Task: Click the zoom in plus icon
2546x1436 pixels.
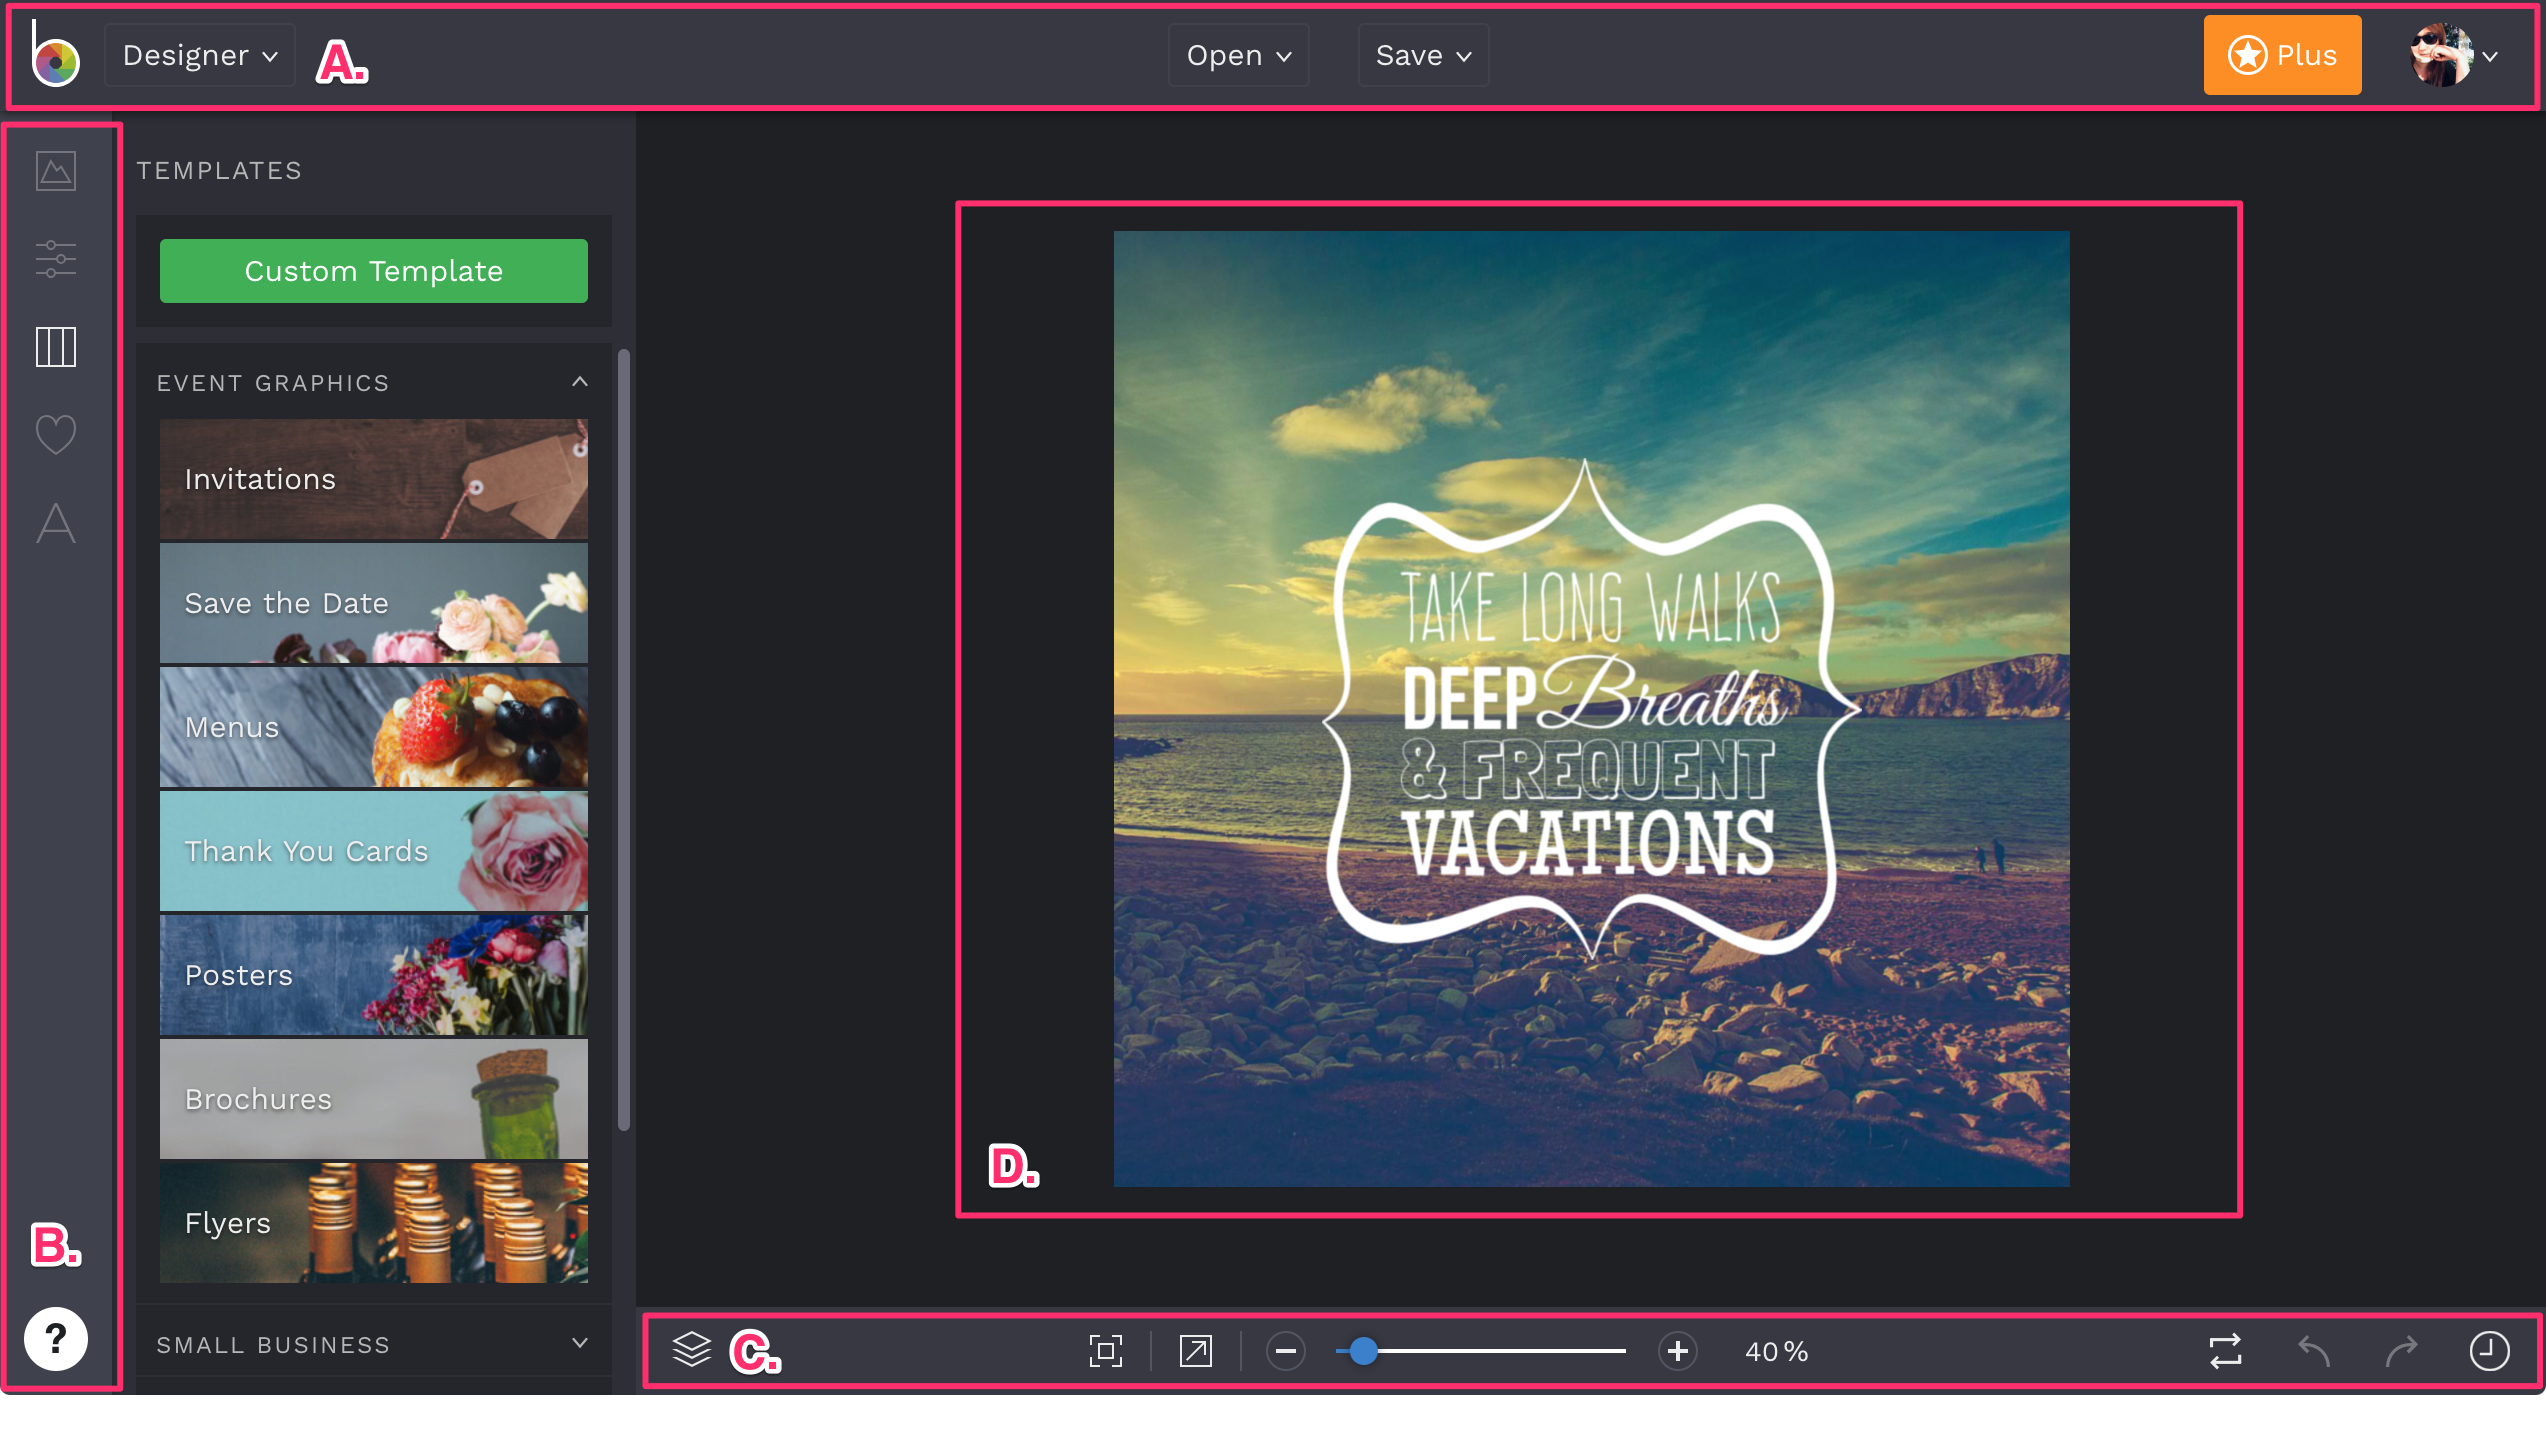Action: click(1678, 1351)
